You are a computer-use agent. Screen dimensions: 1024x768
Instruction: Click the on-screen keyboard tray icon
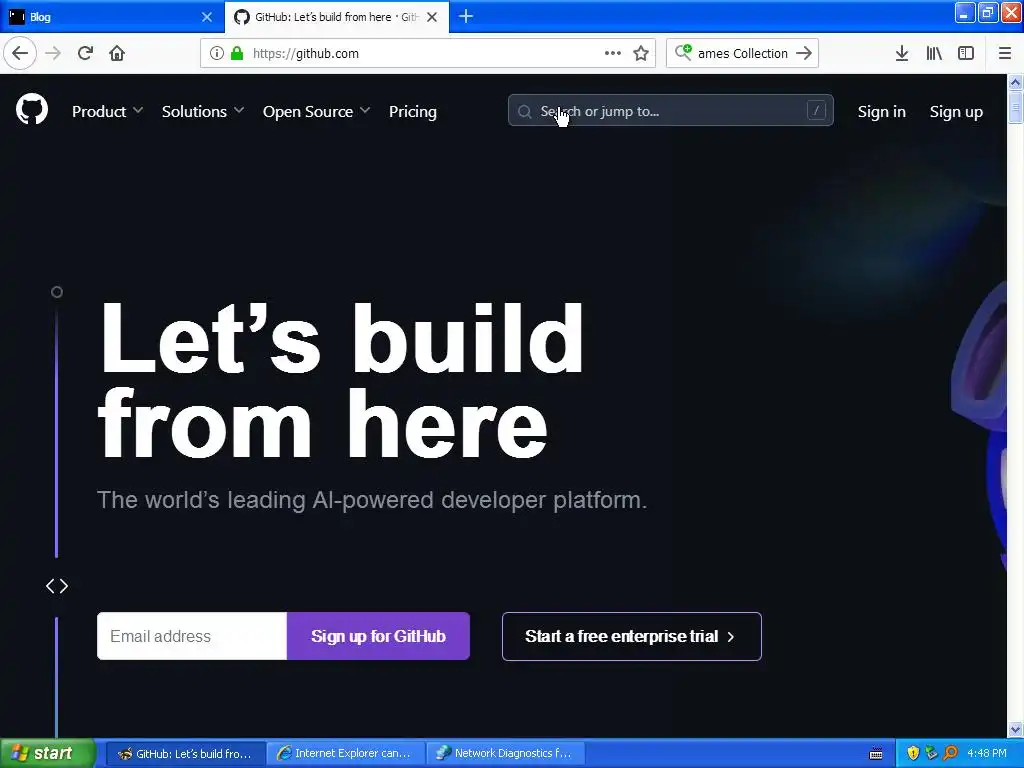(x=876, y=754)
